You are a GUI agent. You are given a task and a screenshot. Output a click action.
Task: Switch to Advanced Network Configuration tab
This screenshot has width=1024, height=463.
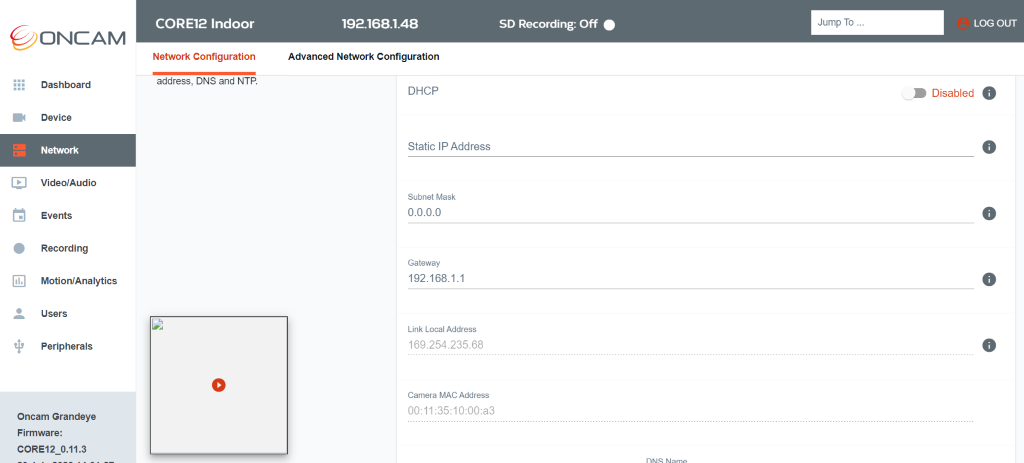pyautogui.click(x=364, y=57)
